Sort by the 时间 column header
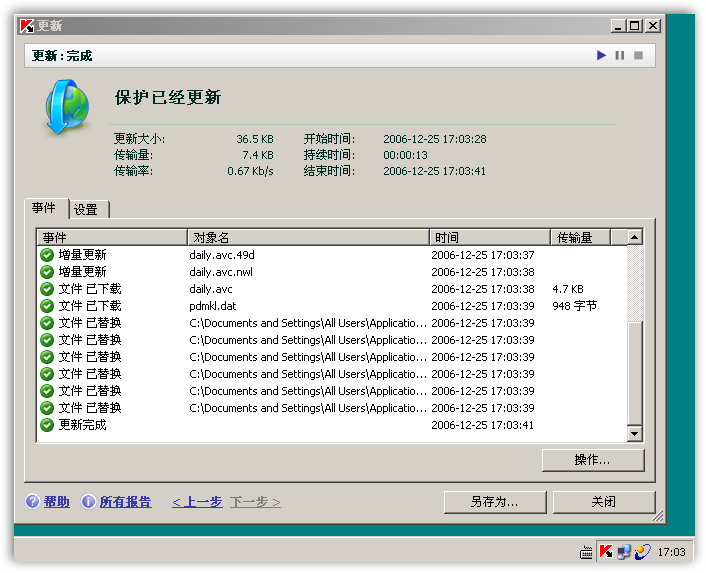Viewport: 706px width, 573px height. point(490,237)
